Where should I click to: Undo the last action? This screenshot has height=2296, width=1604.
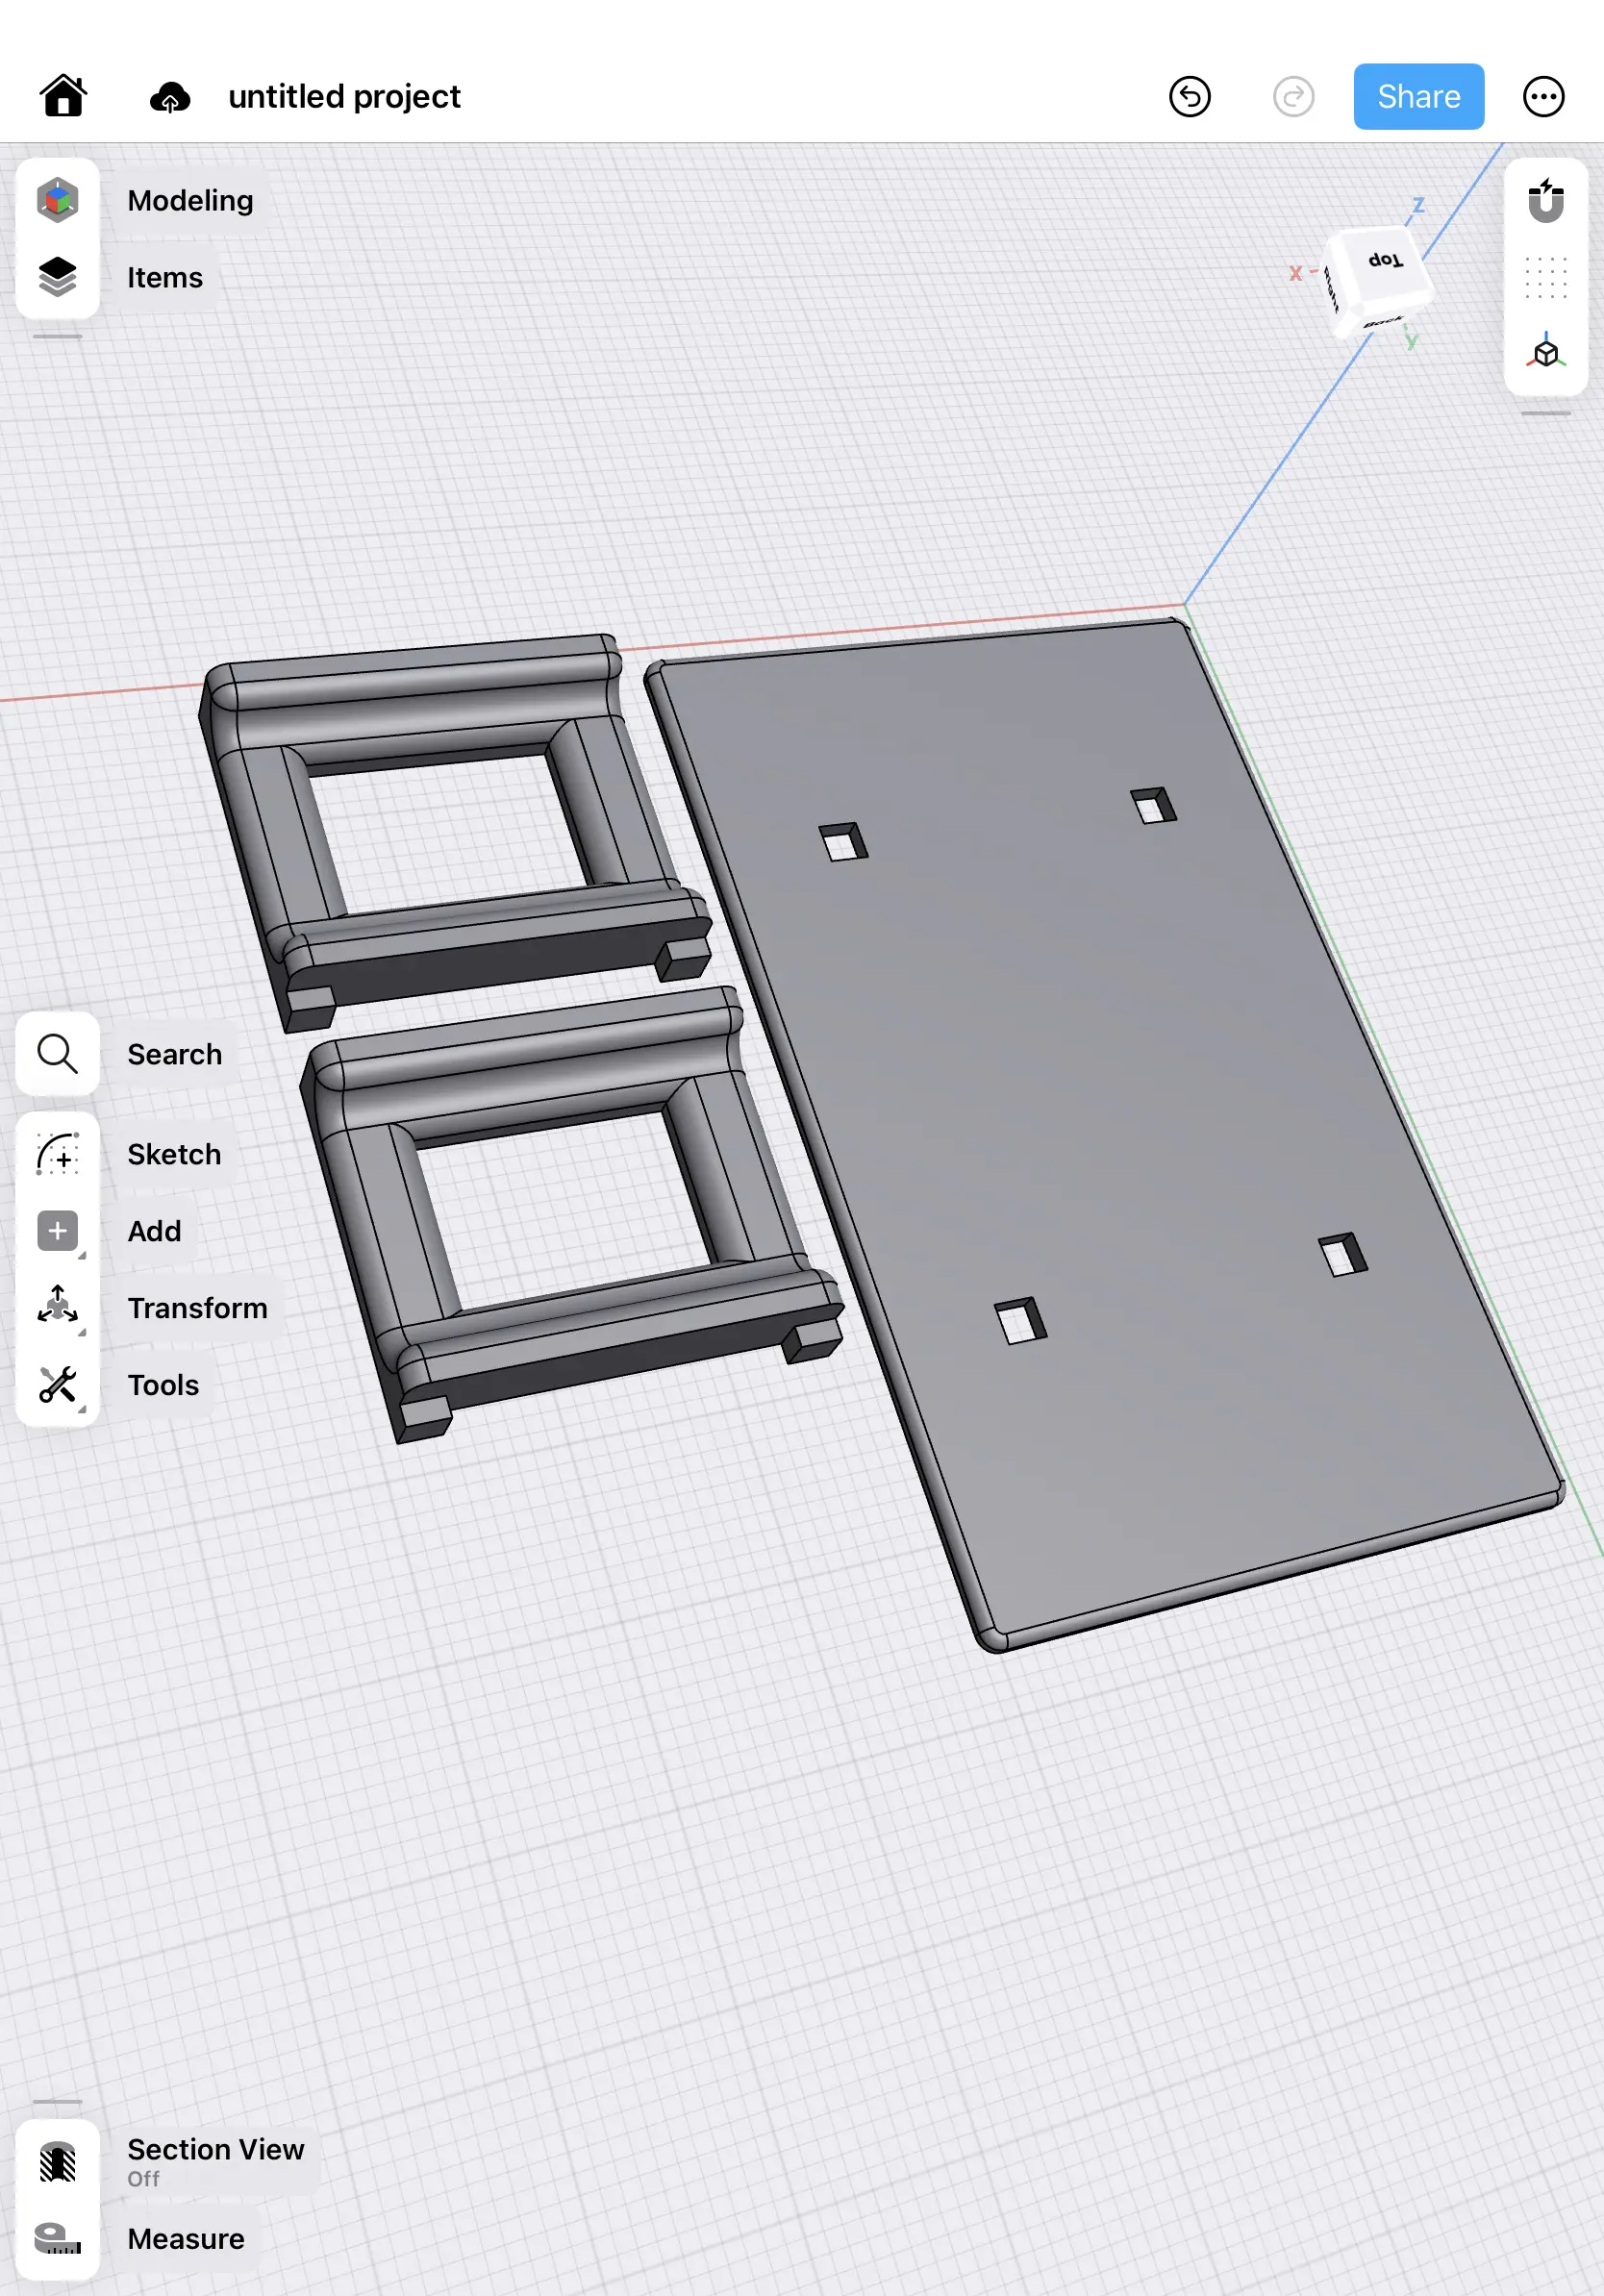click(x=1189, y=97)
